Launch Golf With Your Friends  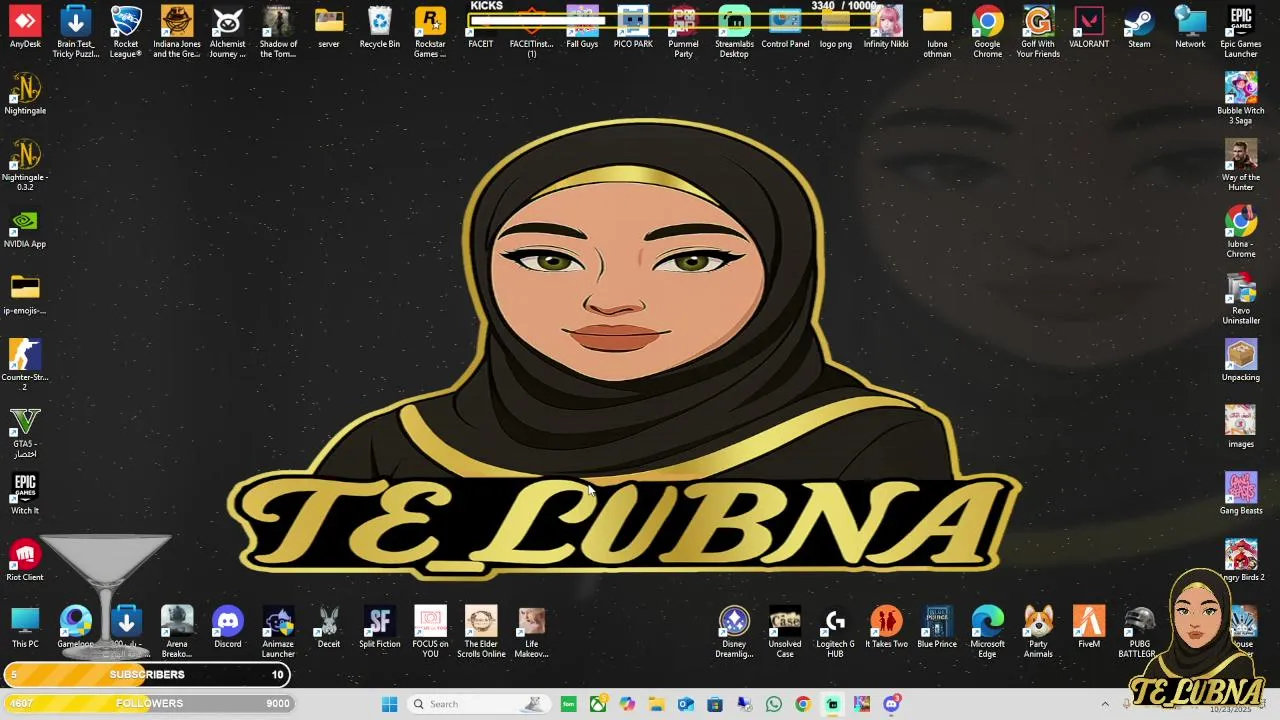point(1038,32)
